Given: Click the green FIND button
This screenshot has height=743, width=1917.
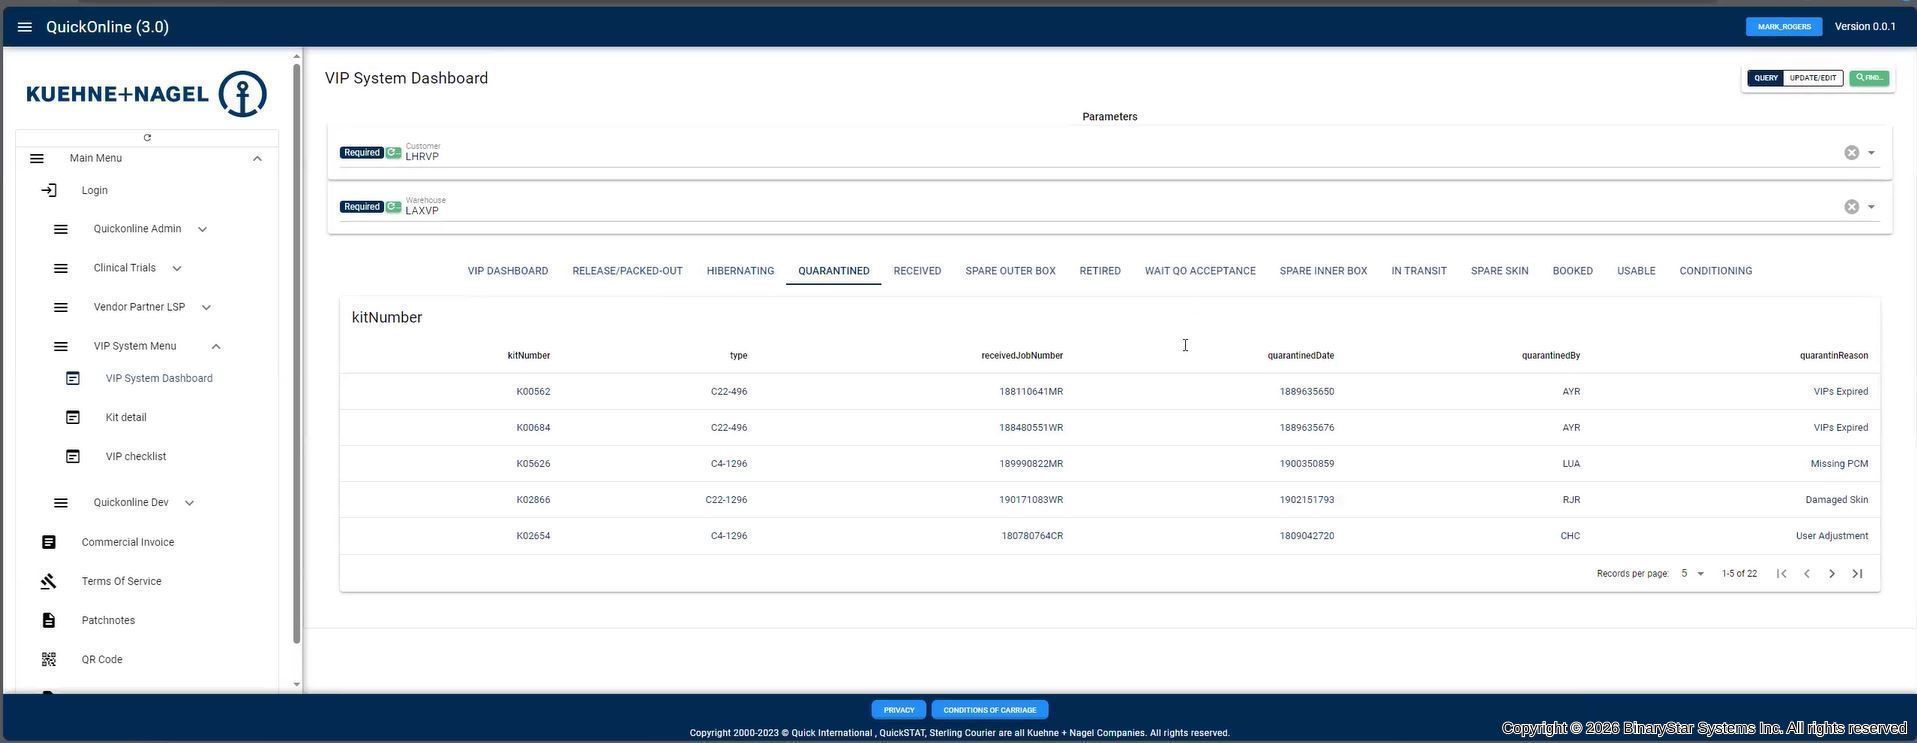Looking at the screenshot, I should [1869, 78].
